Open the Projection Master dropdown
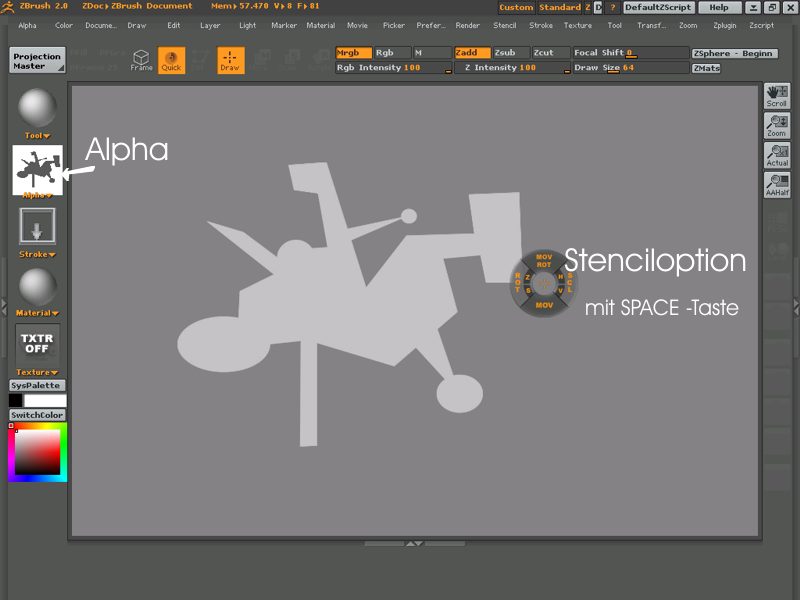The height and width of the screenshot is (600, 800). point(37,61)
